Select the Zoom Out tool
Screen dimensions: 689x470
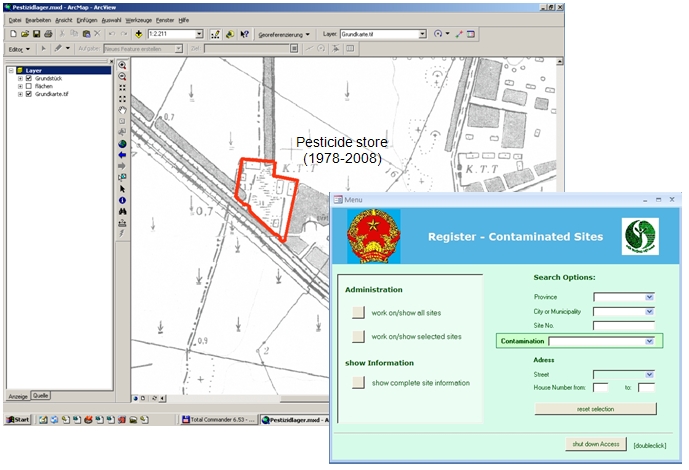[x=122, y=77]
